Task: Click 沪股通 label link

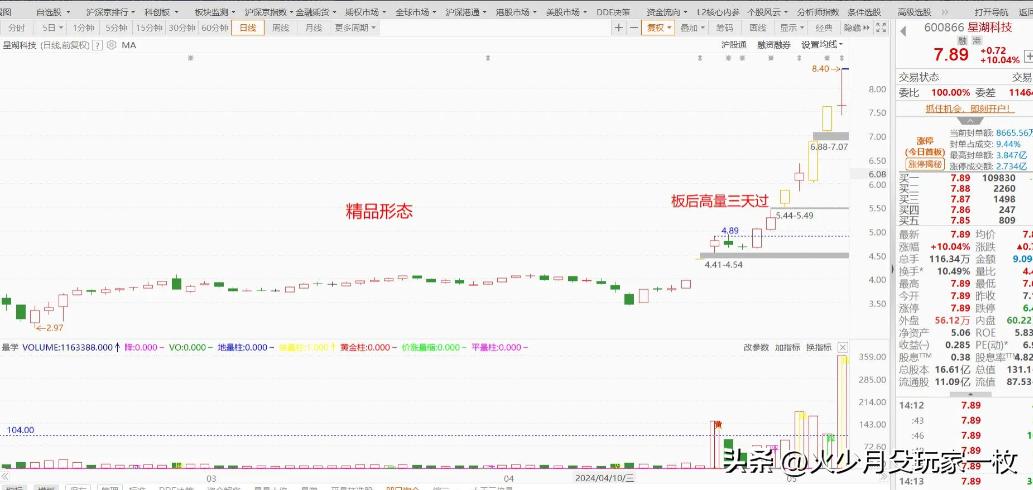Action: click(734, 45)
